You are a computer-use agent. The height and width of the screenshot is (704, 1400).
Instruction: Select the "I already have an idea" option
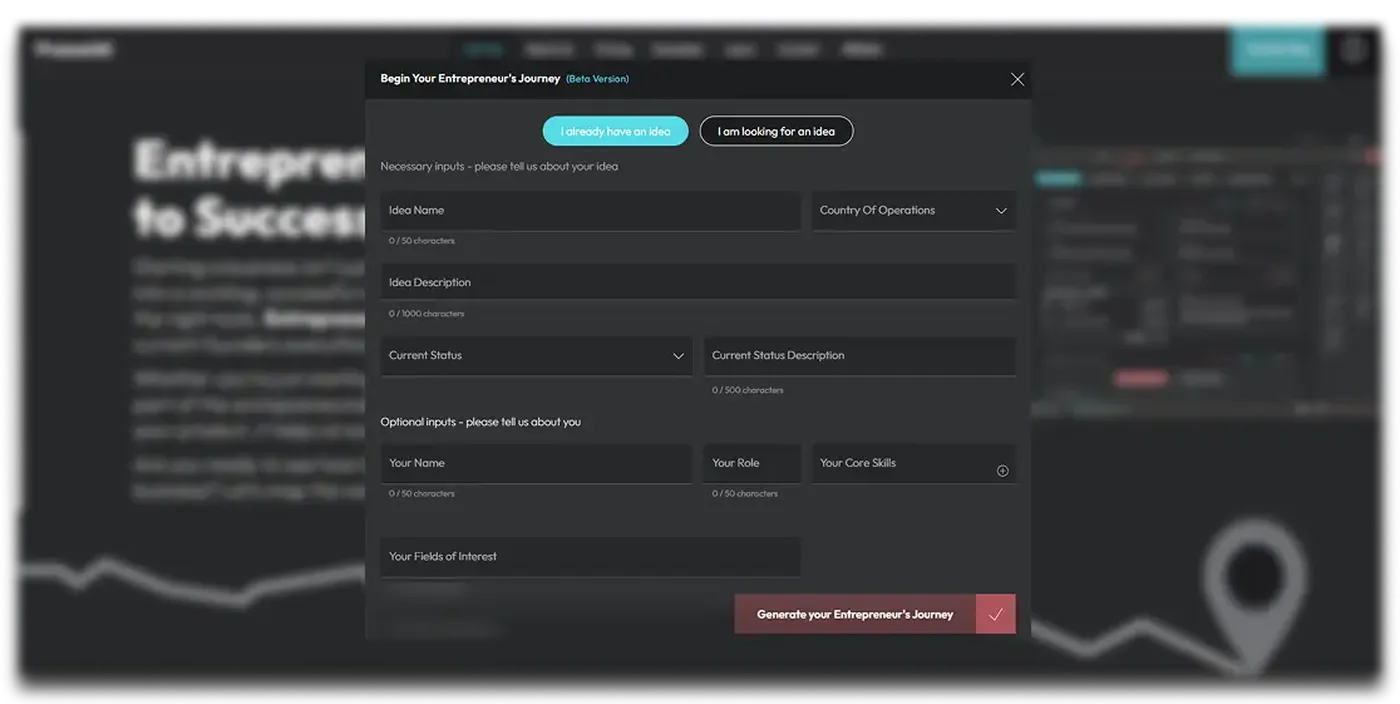[x=615, y=131]
